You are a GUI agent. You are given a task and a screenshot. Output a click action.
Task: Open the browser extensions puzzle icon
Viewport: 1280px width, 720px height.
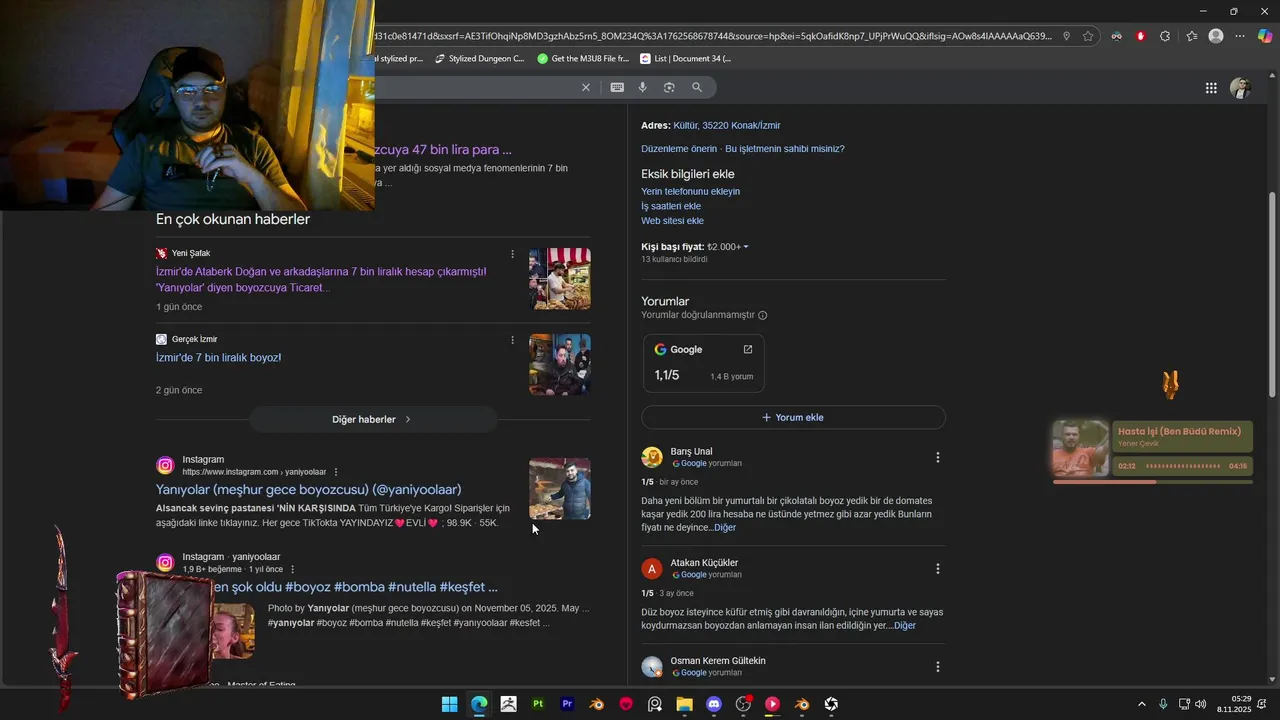click(x=1165, y=36)
